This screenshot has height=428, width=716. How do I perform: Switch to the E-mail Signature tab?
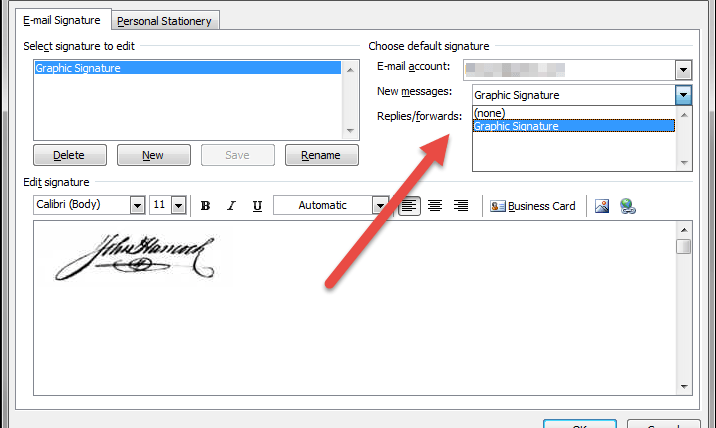pos(62,20)
